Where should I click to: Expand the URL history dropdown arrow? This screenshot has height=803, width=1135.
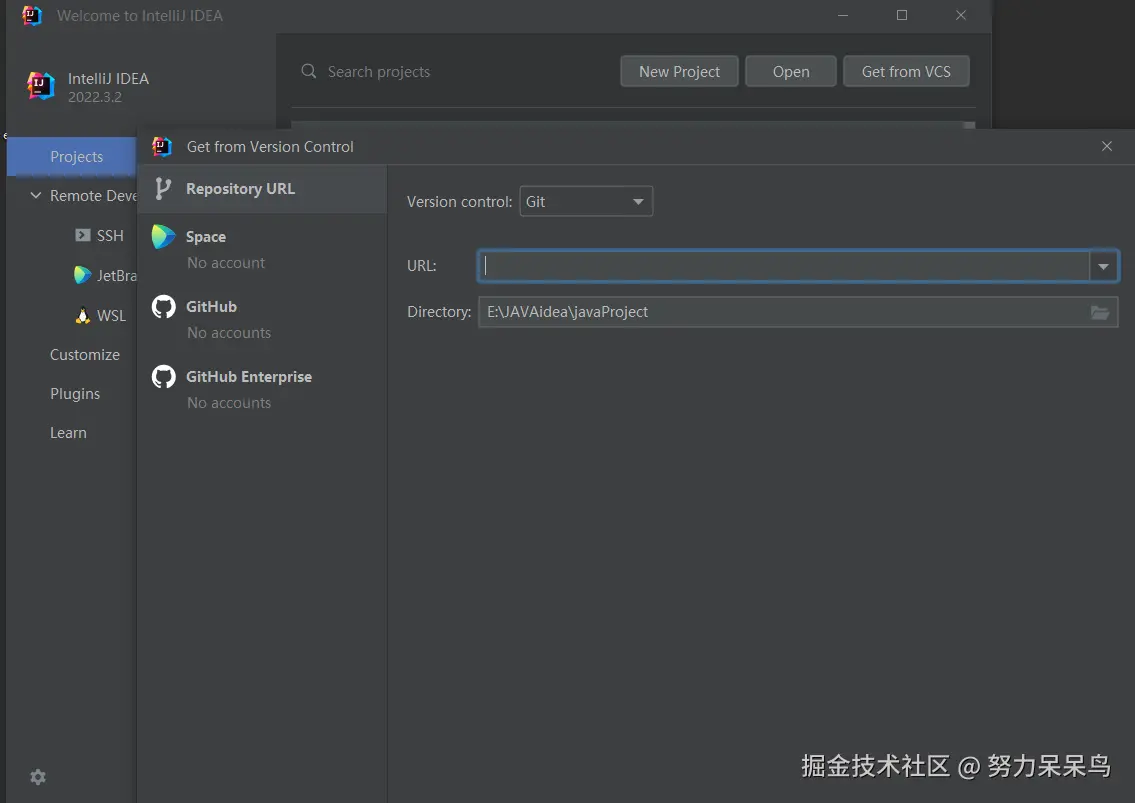[1103, 266]
